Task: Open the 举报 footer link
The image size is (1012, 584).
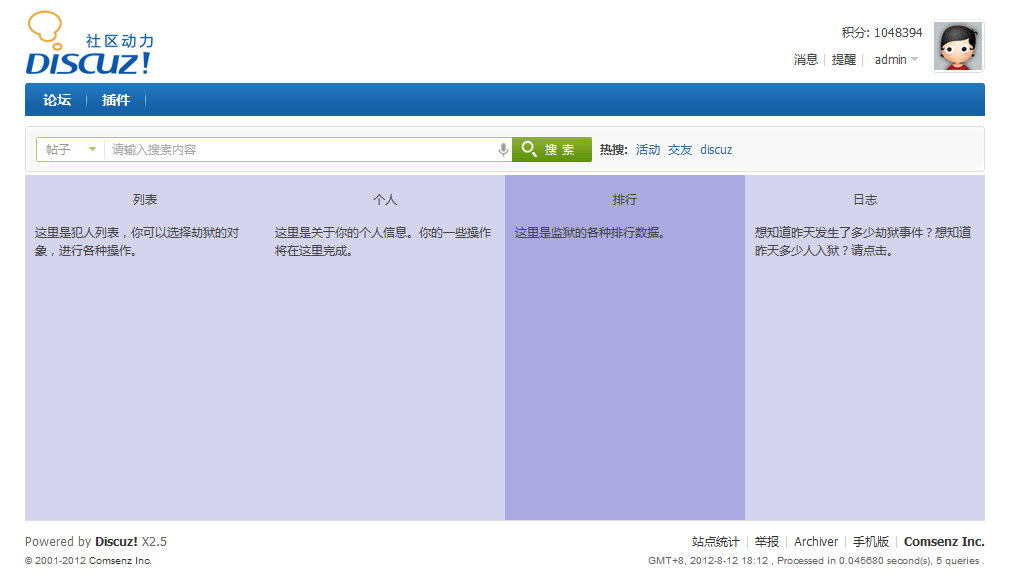Action: click(x=767, y=541)
